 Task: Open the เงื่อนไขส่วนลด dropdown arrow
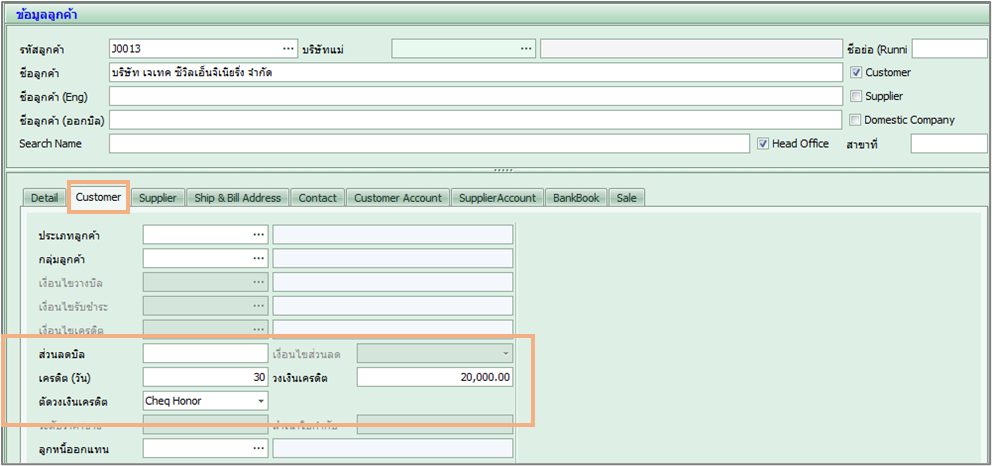pyautogui.click(x=506, y=353)
